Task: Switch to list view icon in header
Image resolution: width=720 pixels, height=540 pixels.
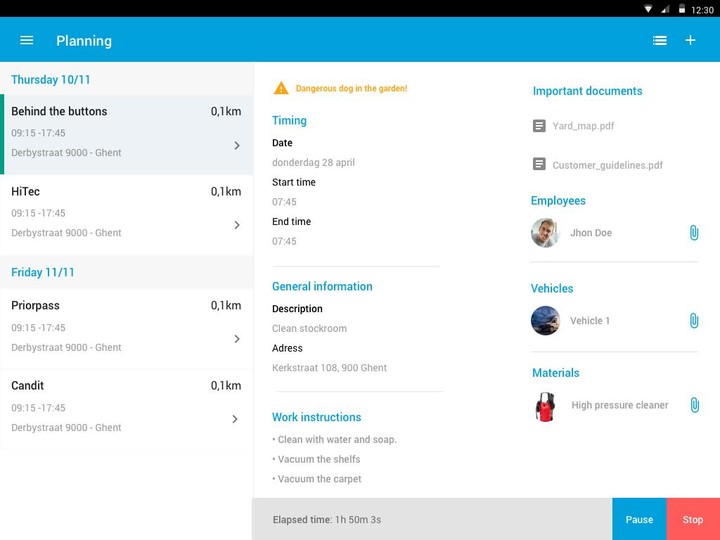Action: 660,40
